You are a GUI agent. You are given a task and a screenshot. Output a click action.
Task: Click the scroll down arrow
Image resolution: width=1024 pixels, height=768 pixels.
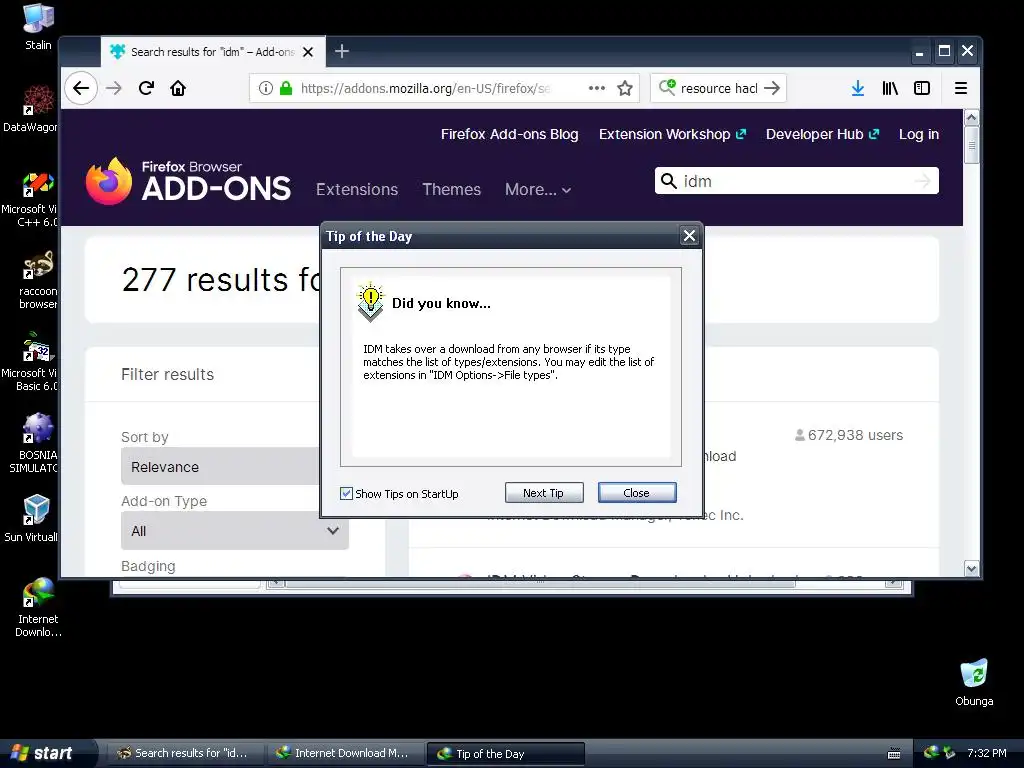pos(971,569)
